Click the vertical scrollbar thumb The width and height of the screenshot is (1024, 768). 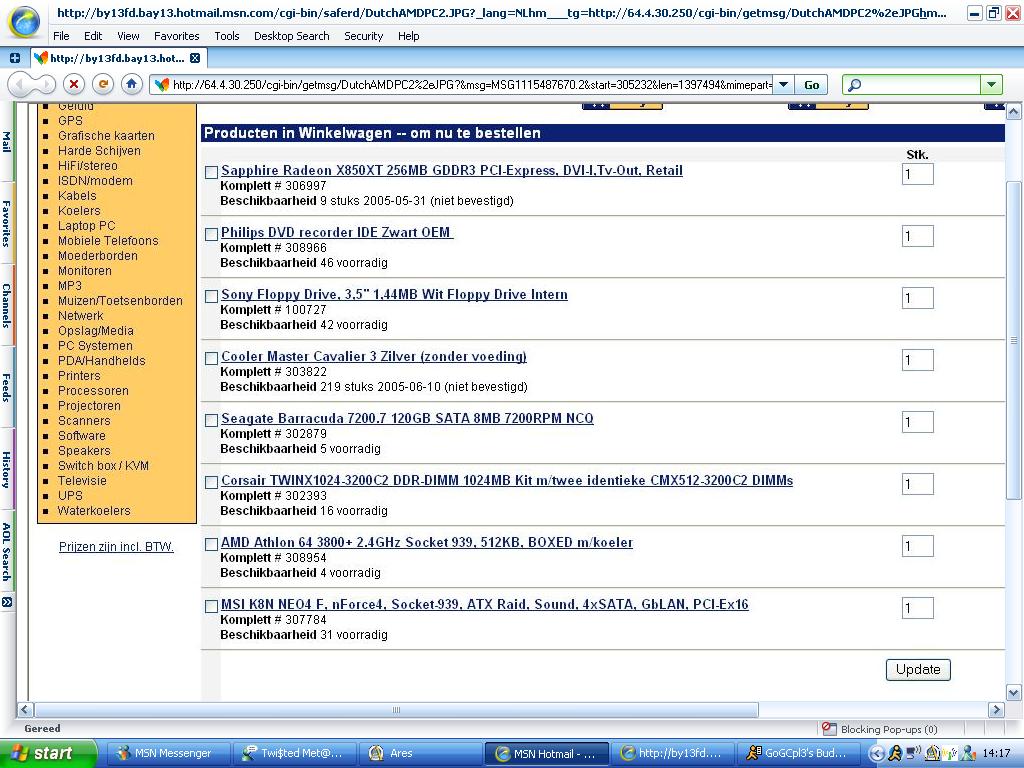[x=1014, y=340]
